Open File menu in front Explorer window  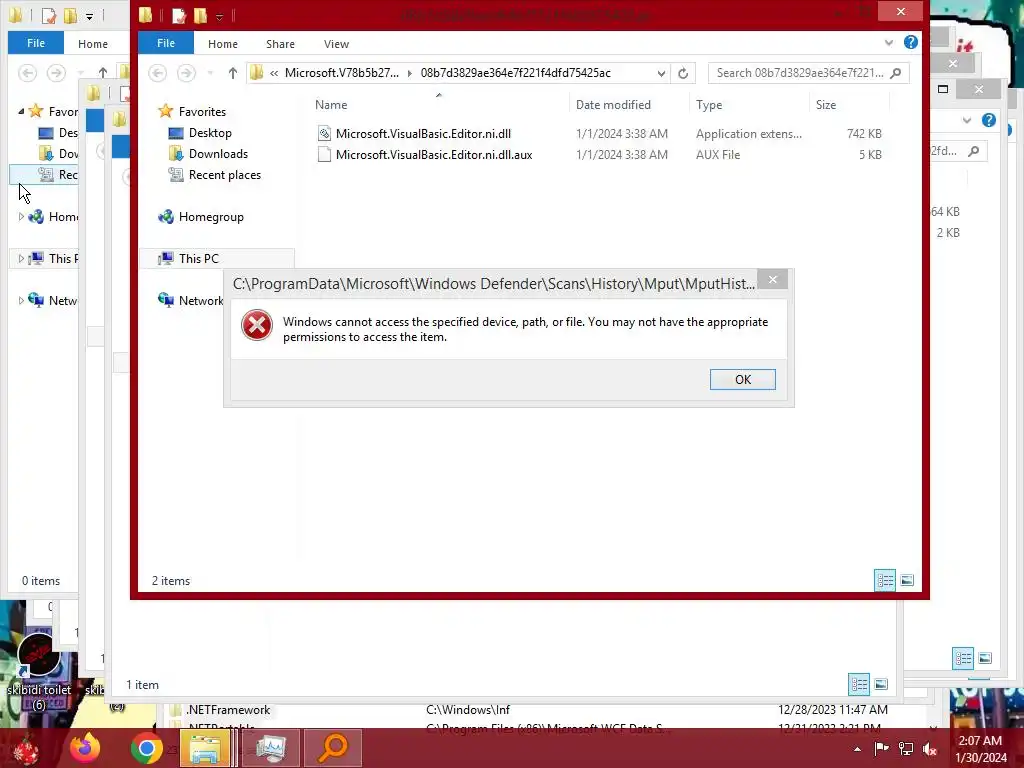click(x=166, y=43)
